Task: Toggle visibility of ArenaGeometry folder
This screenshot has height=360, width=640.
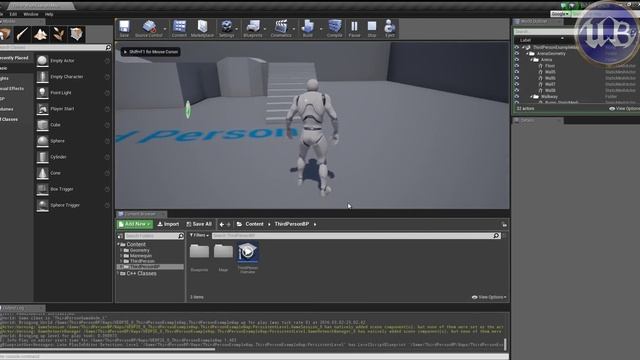Action: pos(517,53)
